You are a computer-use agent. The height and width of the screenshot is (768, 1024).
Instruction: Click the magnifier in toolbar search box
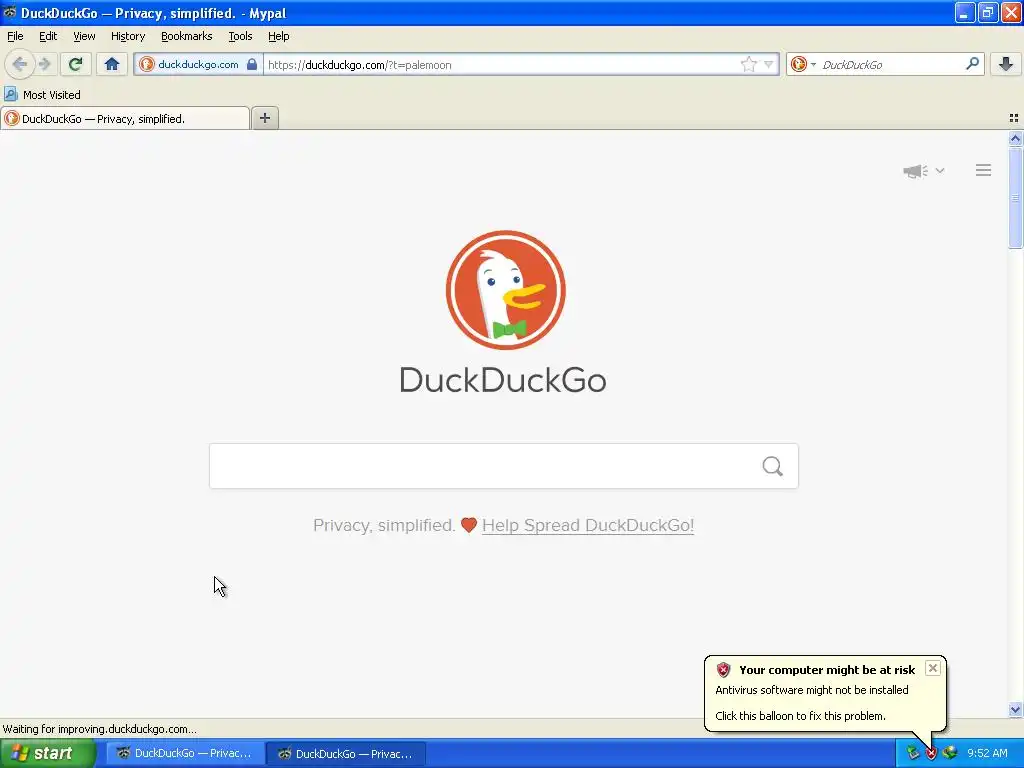(972, 64)
